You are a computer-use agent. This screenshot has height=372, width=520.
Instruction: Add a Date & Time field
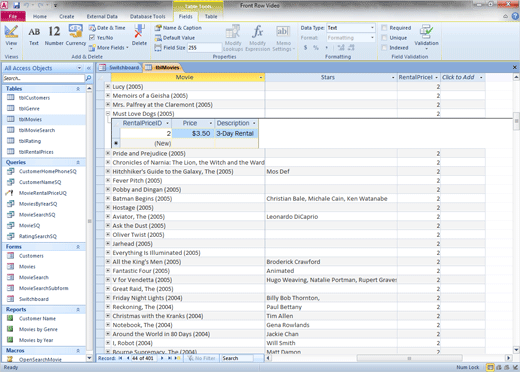107,28
